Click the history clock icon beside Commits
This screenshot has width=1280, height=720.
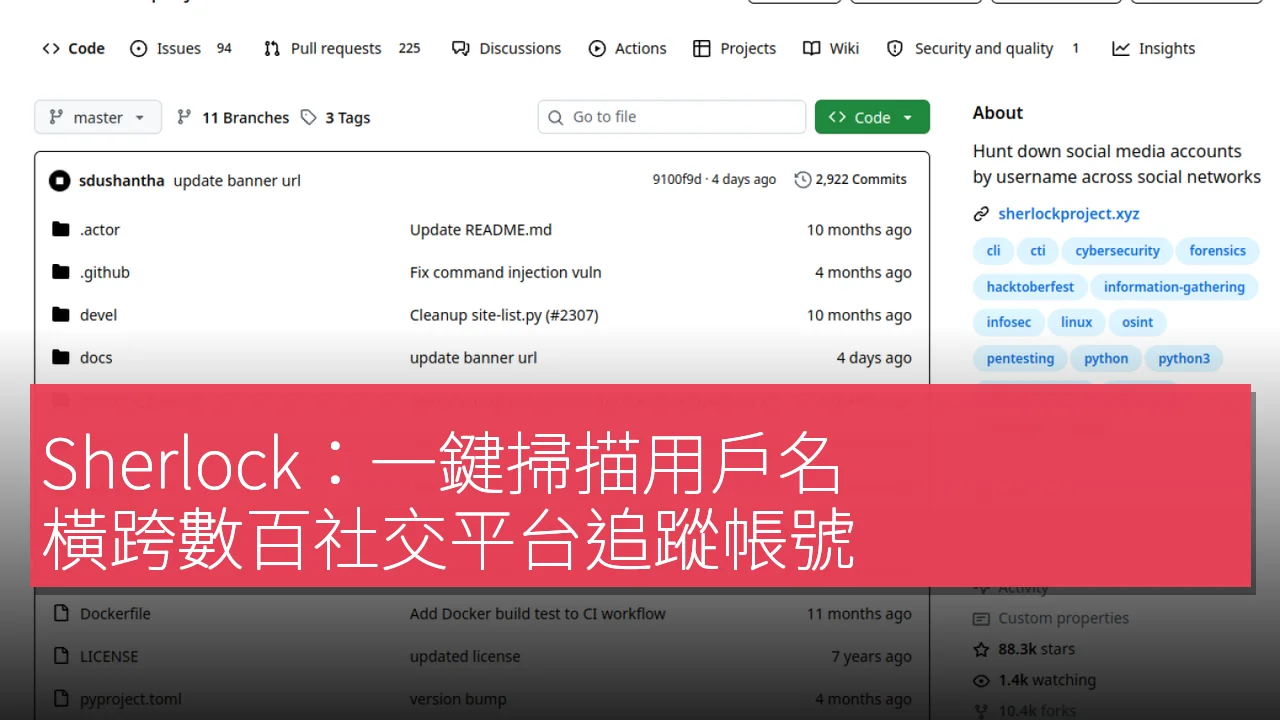point(803,180)
